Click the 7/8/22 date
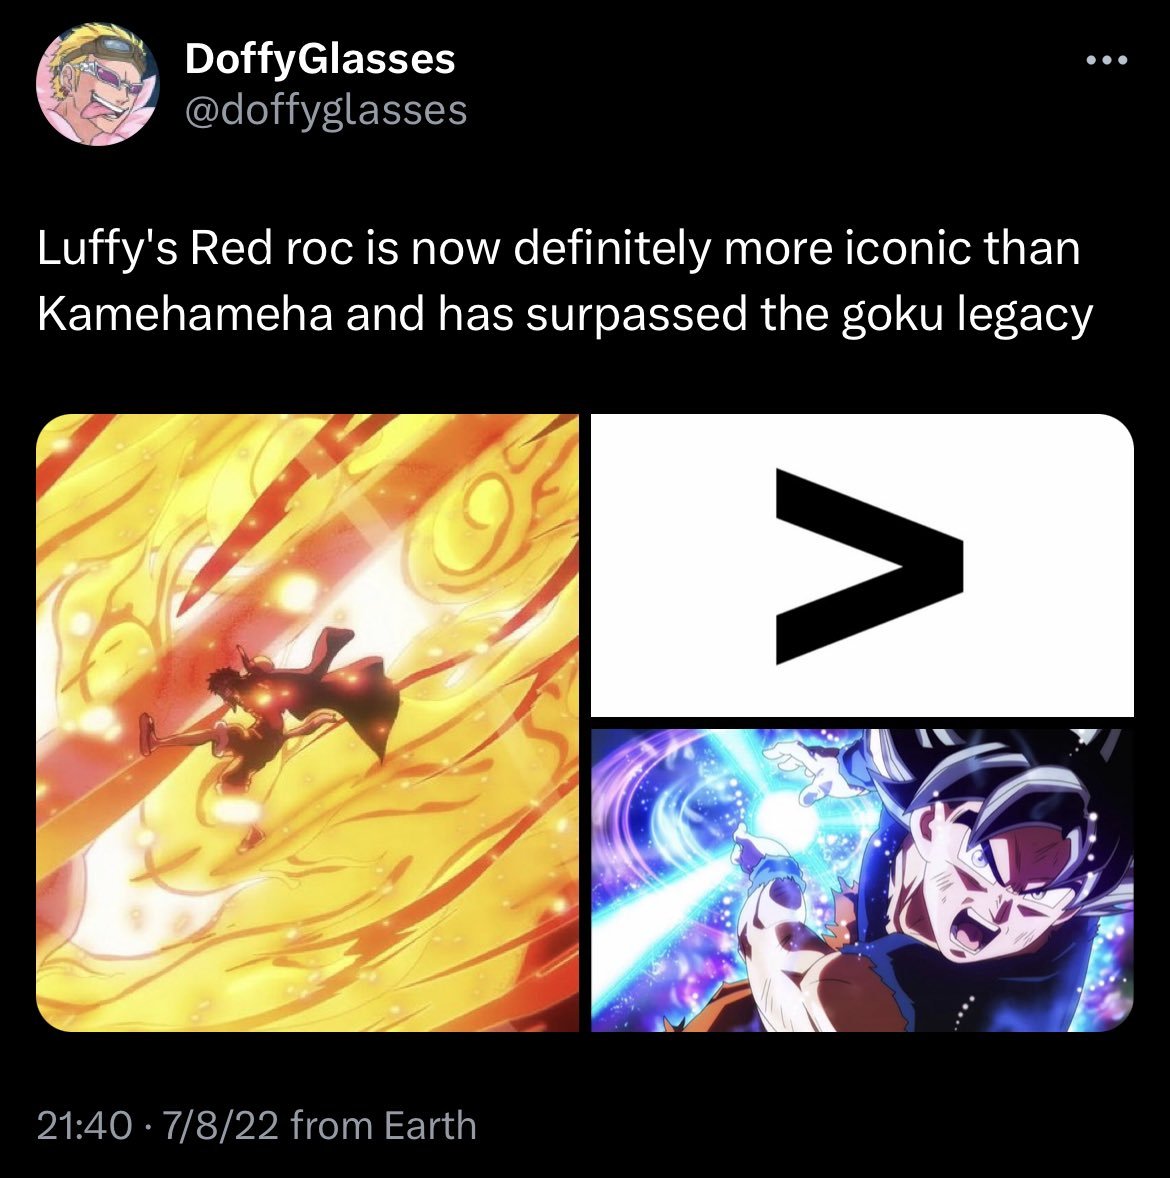The image size is (1170, 1178). coord(219,1125)
